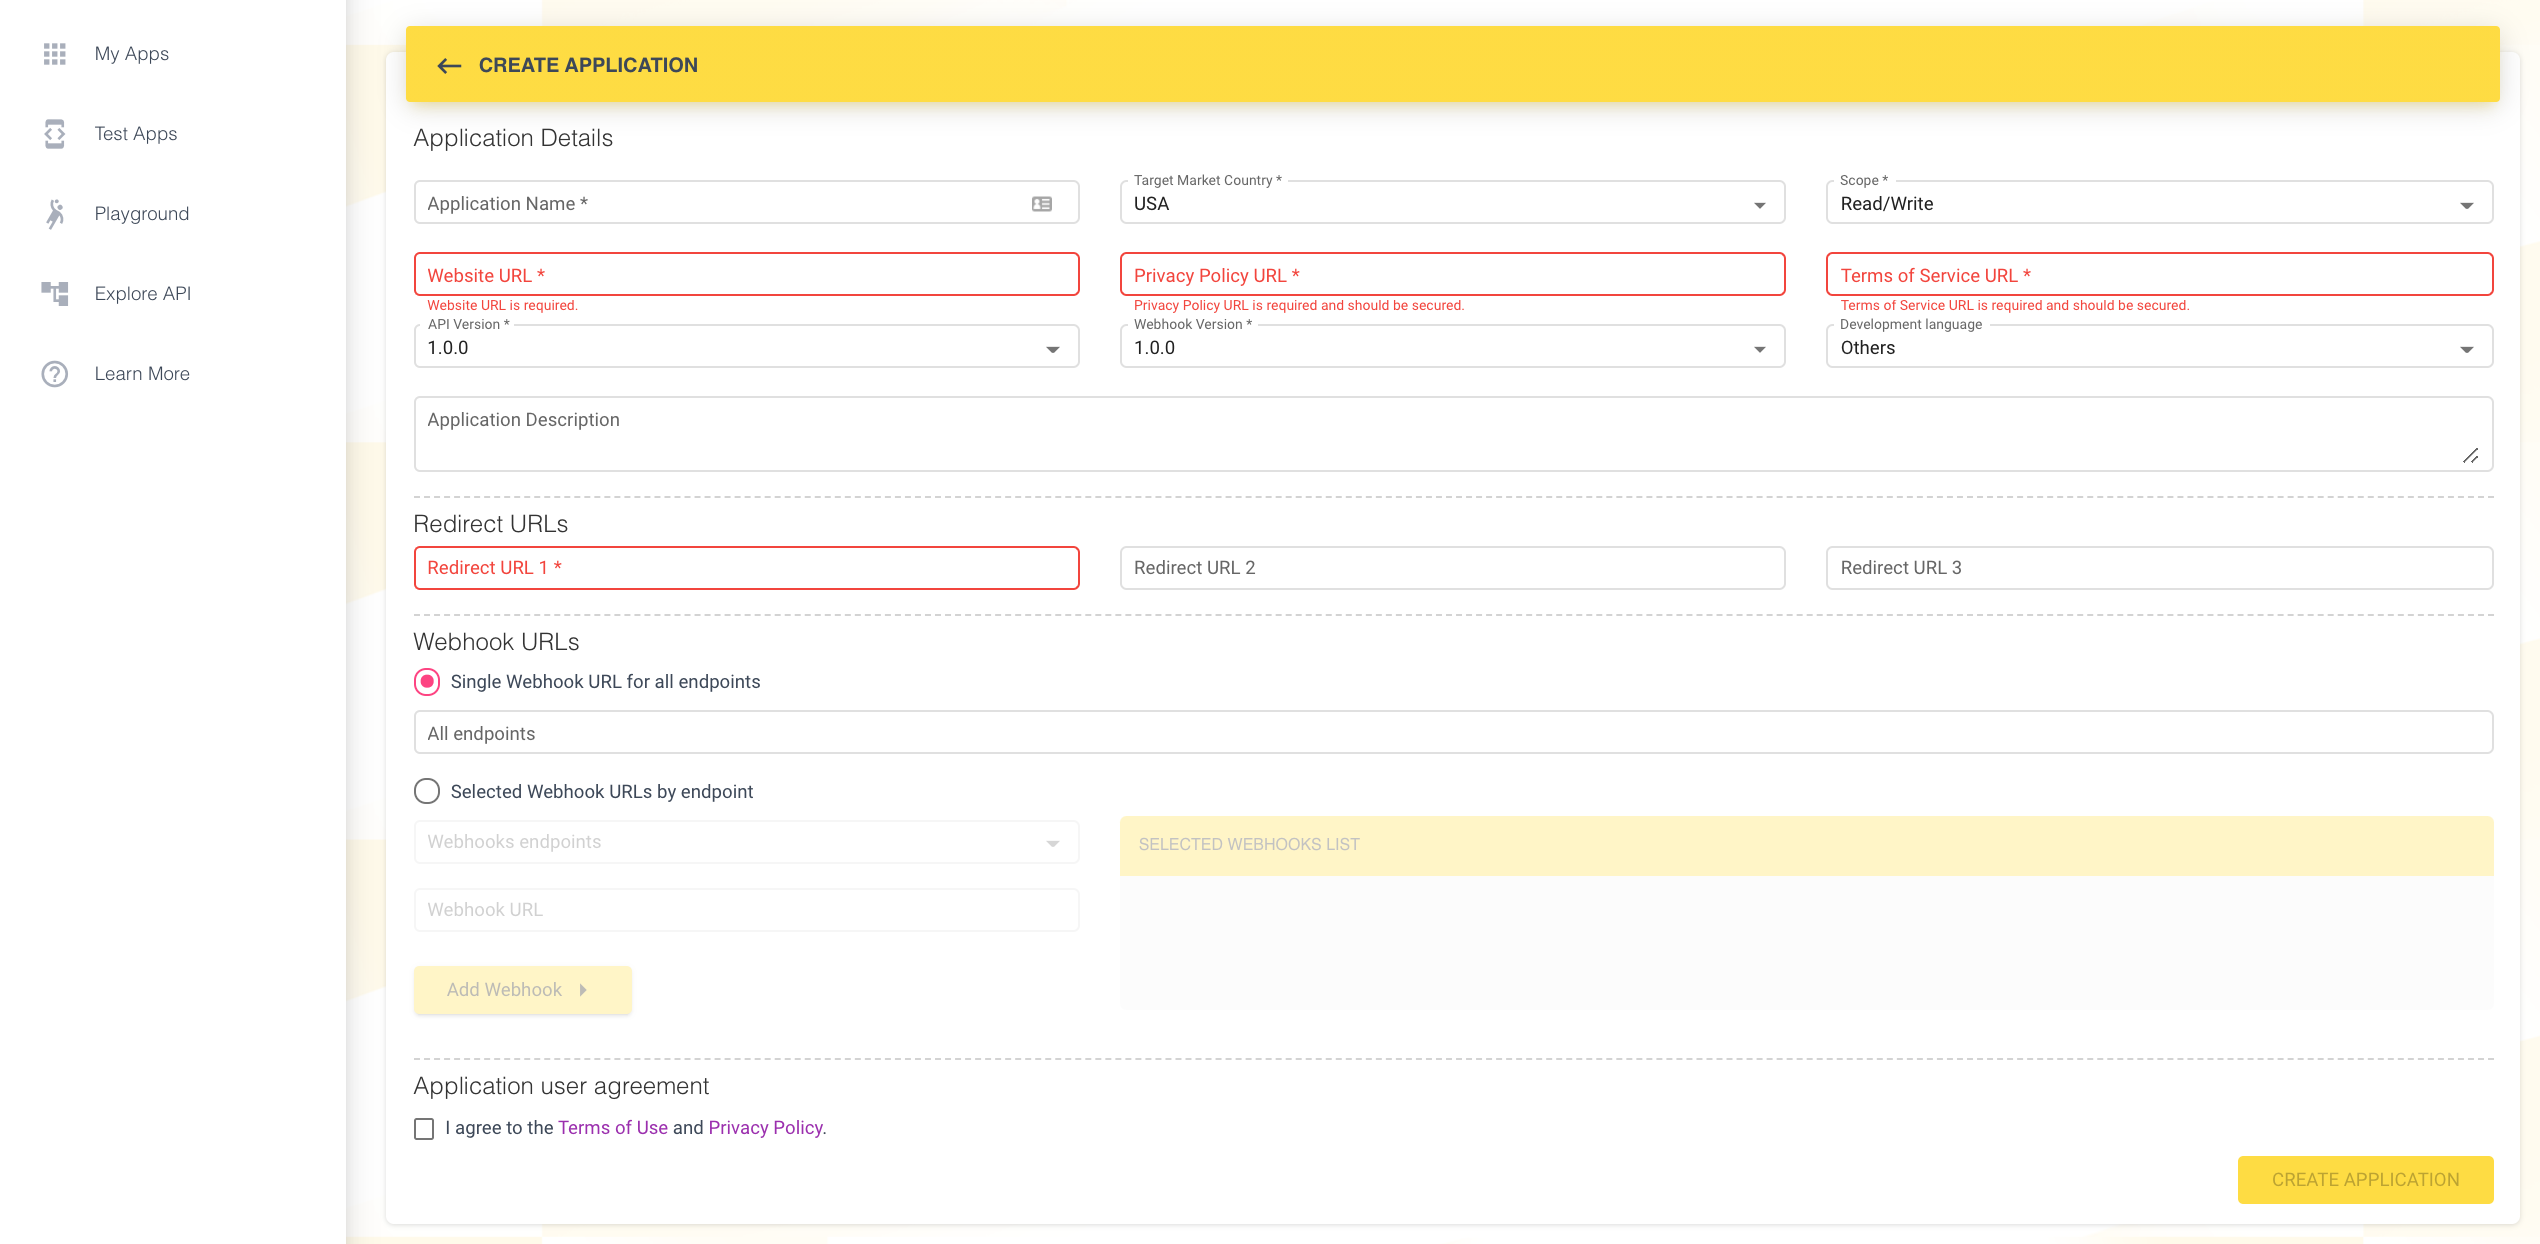The width and height of the screenshot is (2540, 1244).
Task: Click the description textarea resize handle
Action: [2470, 456]
